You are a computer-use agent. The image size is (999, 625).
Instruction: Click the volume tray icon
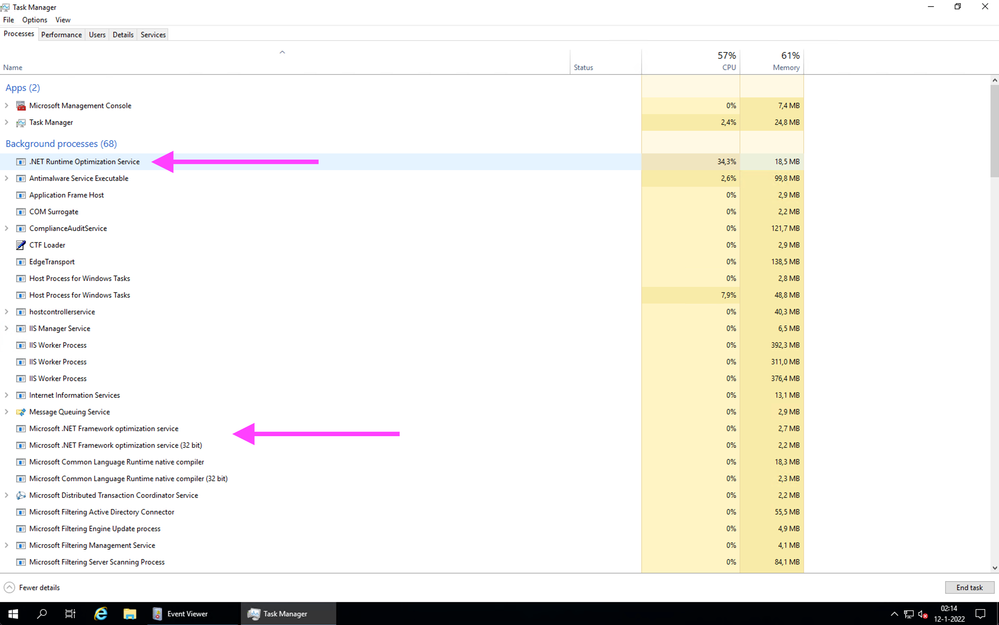coord(923,614)
